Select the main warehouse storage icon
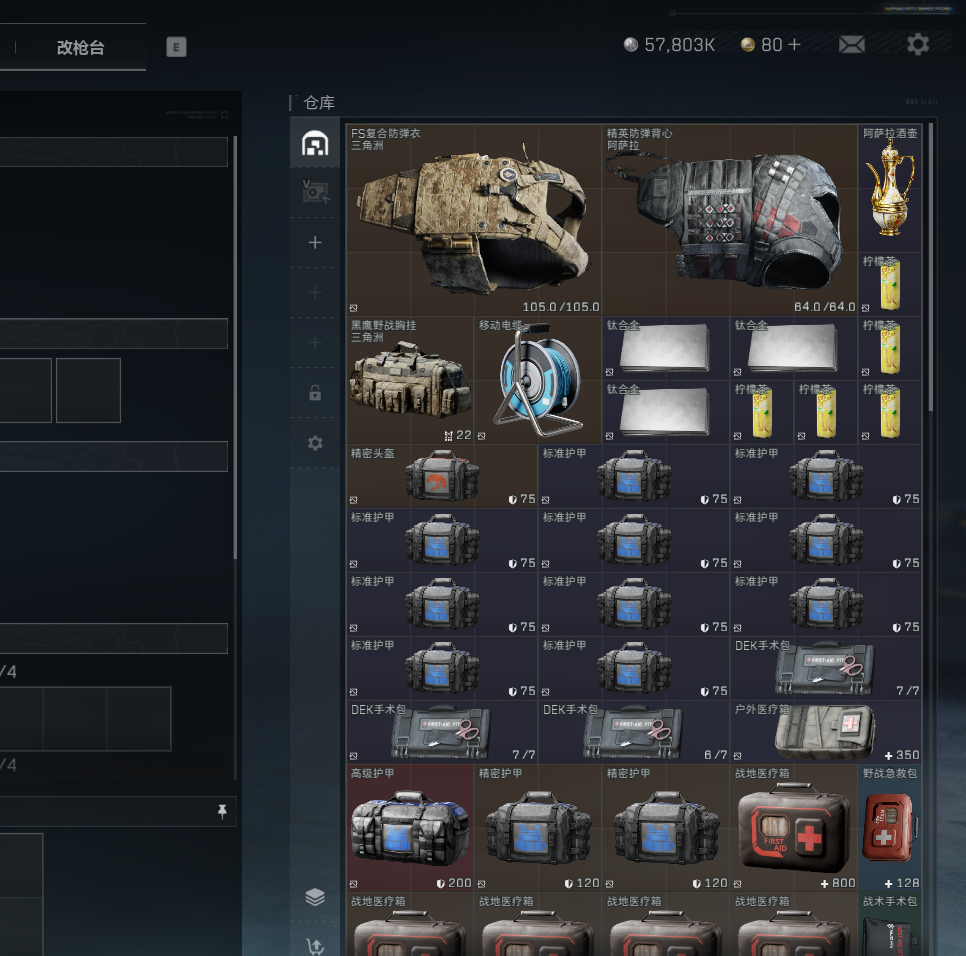966x956 pixels. tap(315, 143)
